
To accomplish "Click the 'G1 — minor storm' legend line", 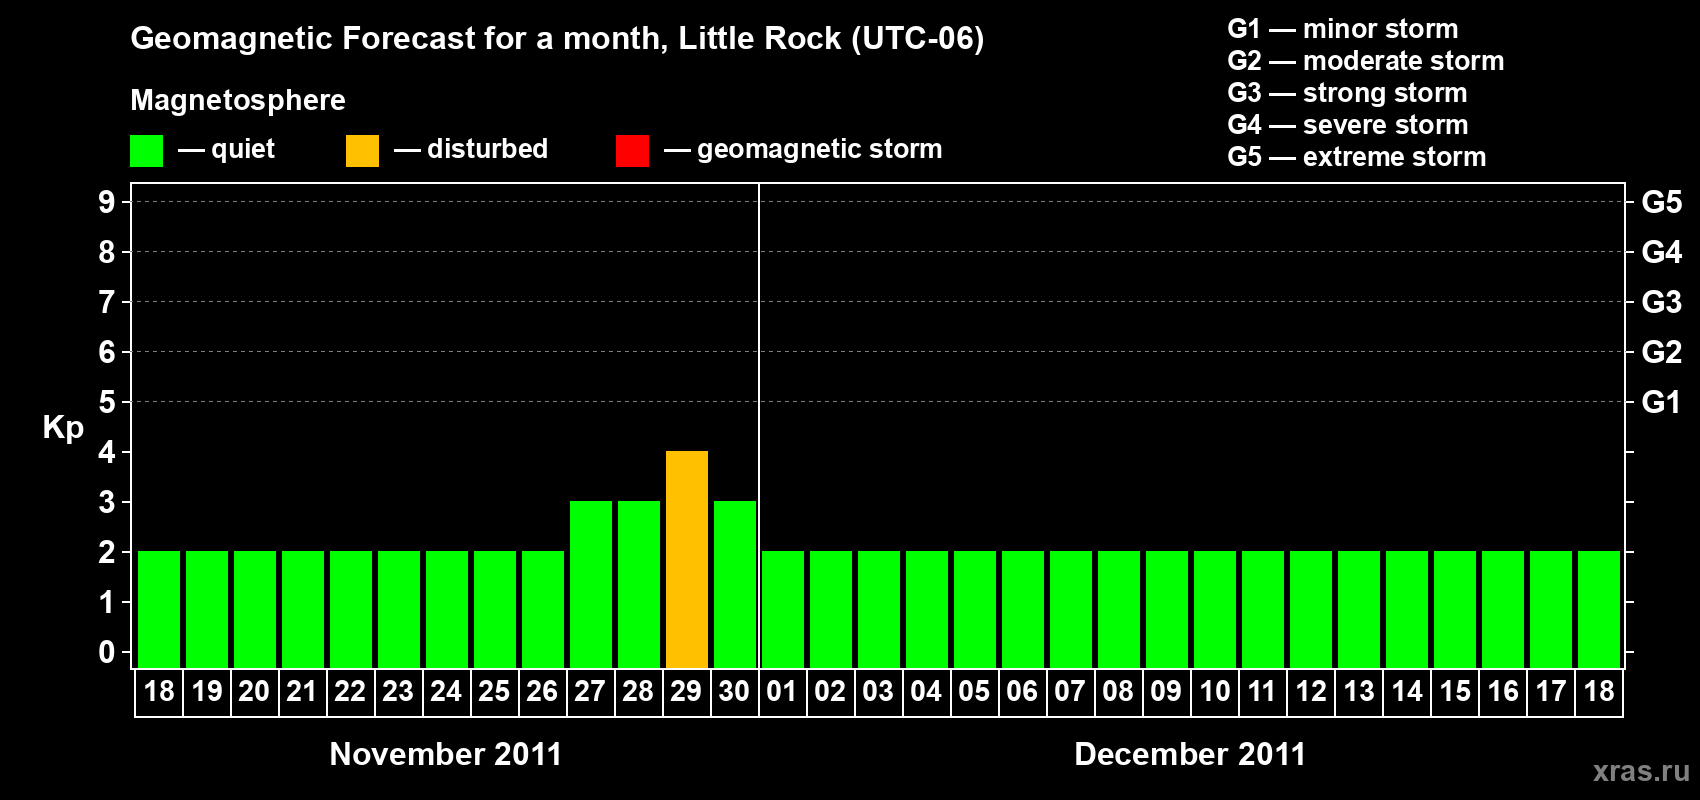I will pos(1342,29).
